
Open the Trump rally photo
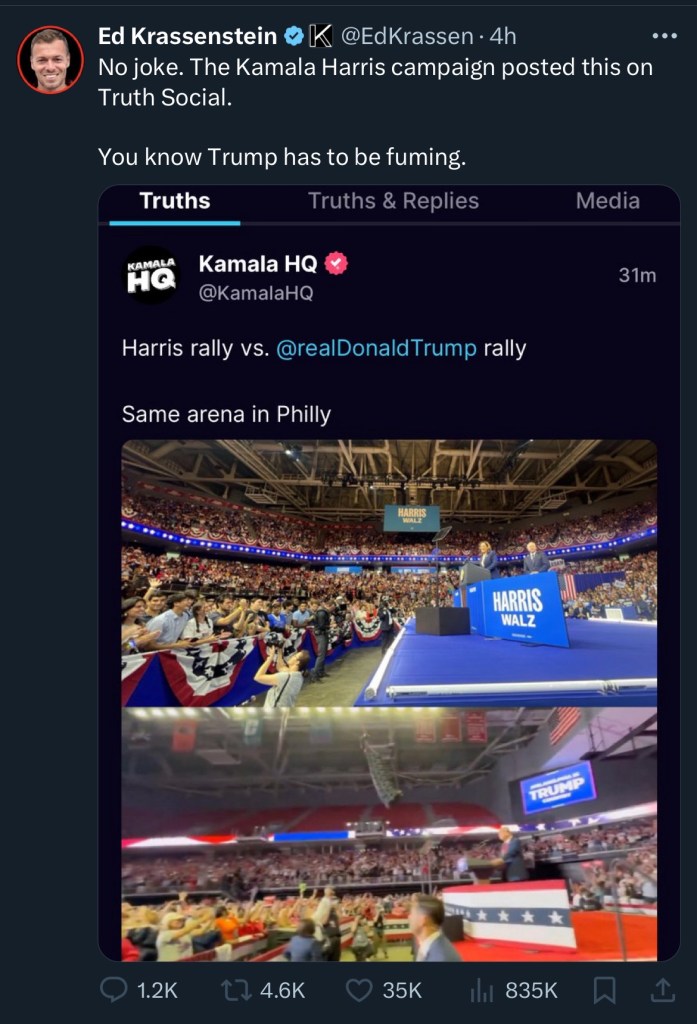pyautogui.click(x=389, y=834)
